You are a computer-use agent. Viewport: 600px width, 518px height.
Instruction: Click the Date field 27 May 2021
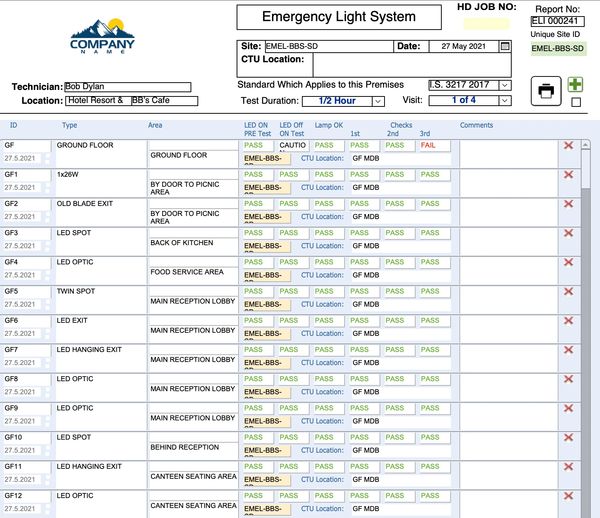(464, 46)
